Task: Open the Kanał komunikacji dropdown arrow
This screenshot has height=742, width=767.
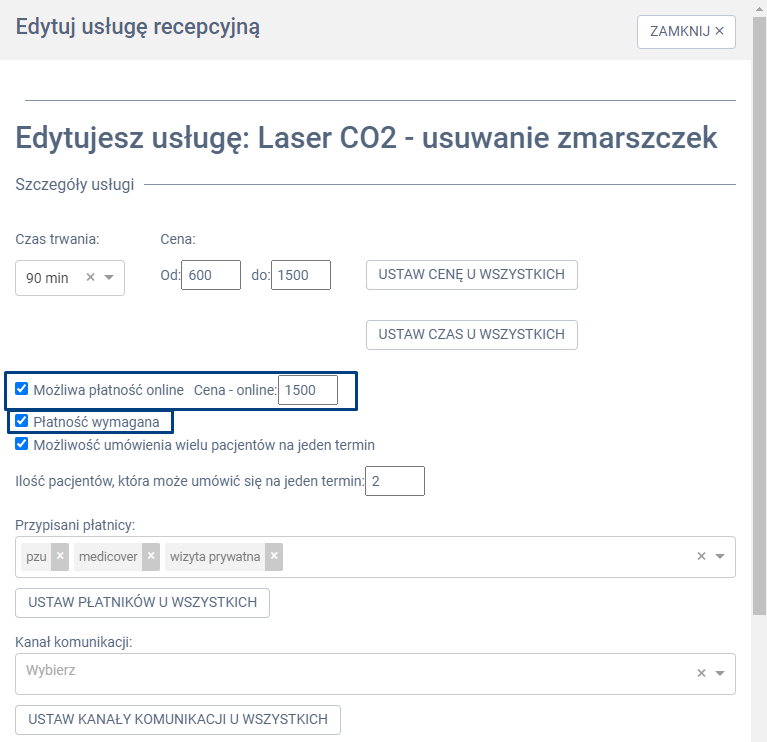Action: coord(720,673)
